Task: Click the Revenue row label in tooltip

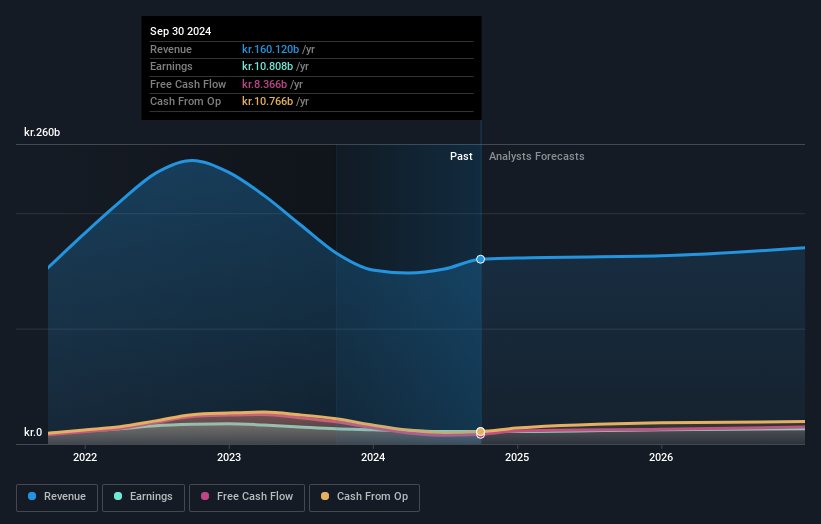Action: click(x=171, y=49)
